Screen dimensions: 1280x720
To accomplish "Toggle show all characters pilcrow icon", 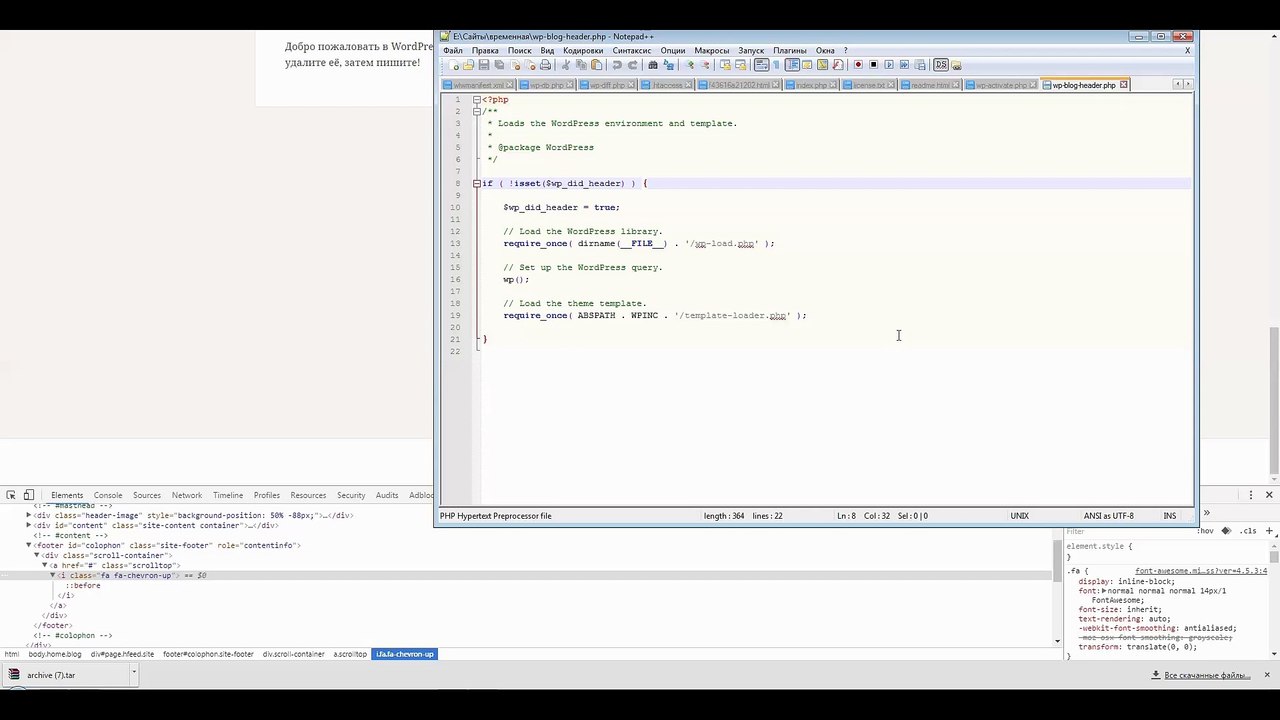I will click(776, 65).
